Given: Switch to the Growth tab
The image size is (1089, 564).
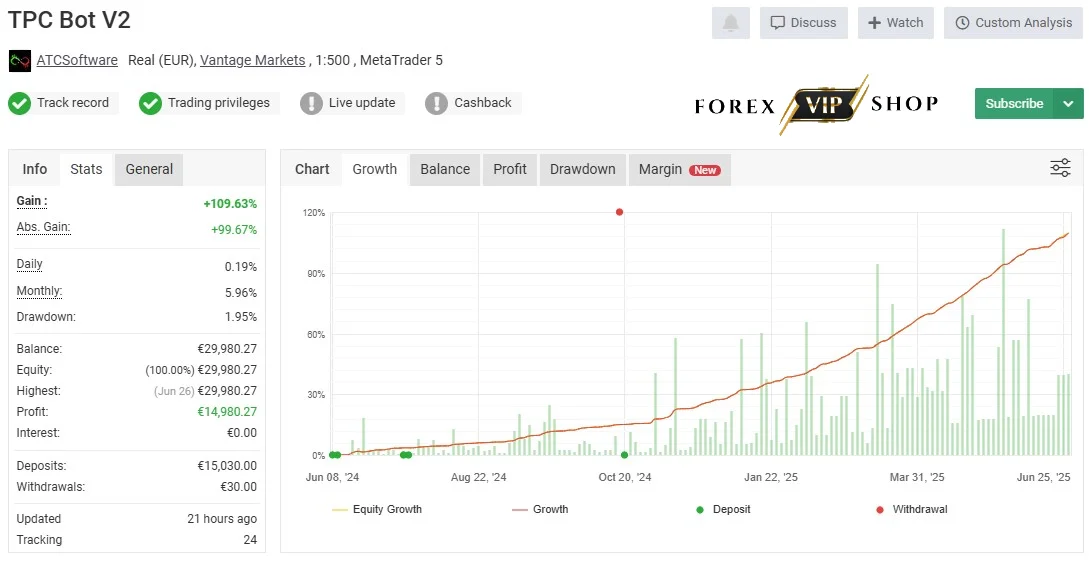Looking at the screenshot, I should pyautogui.click(x=374, y=169).
